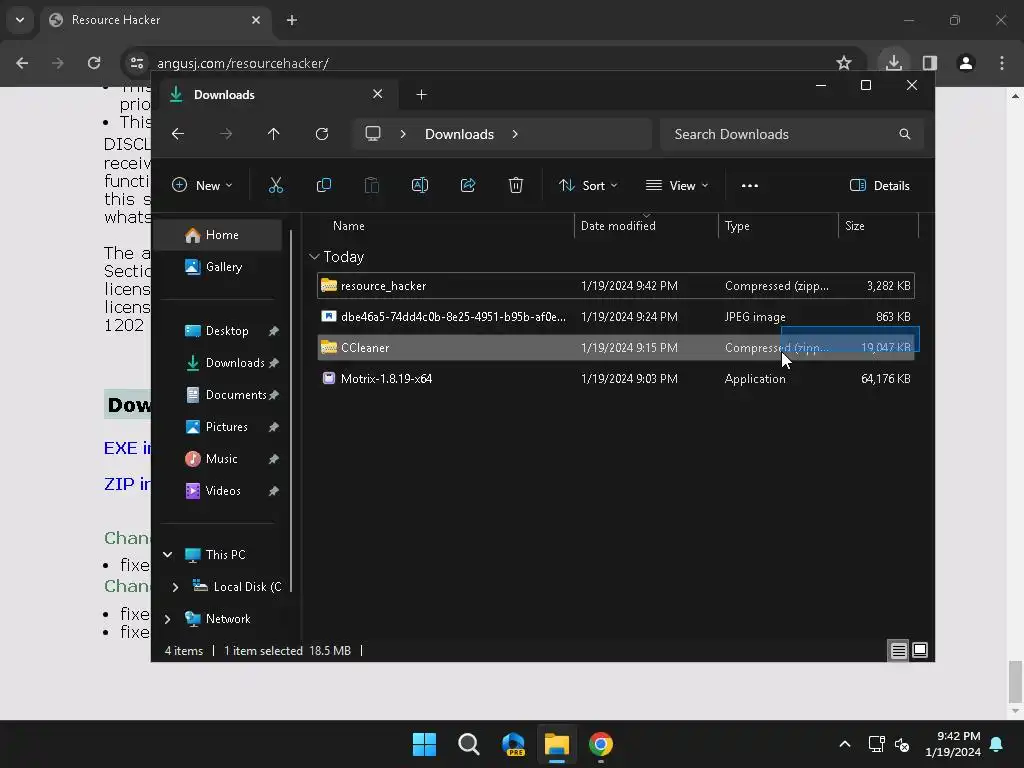Select the resource_hacker zip file
1024x768 pixels.
pos(616,285)
